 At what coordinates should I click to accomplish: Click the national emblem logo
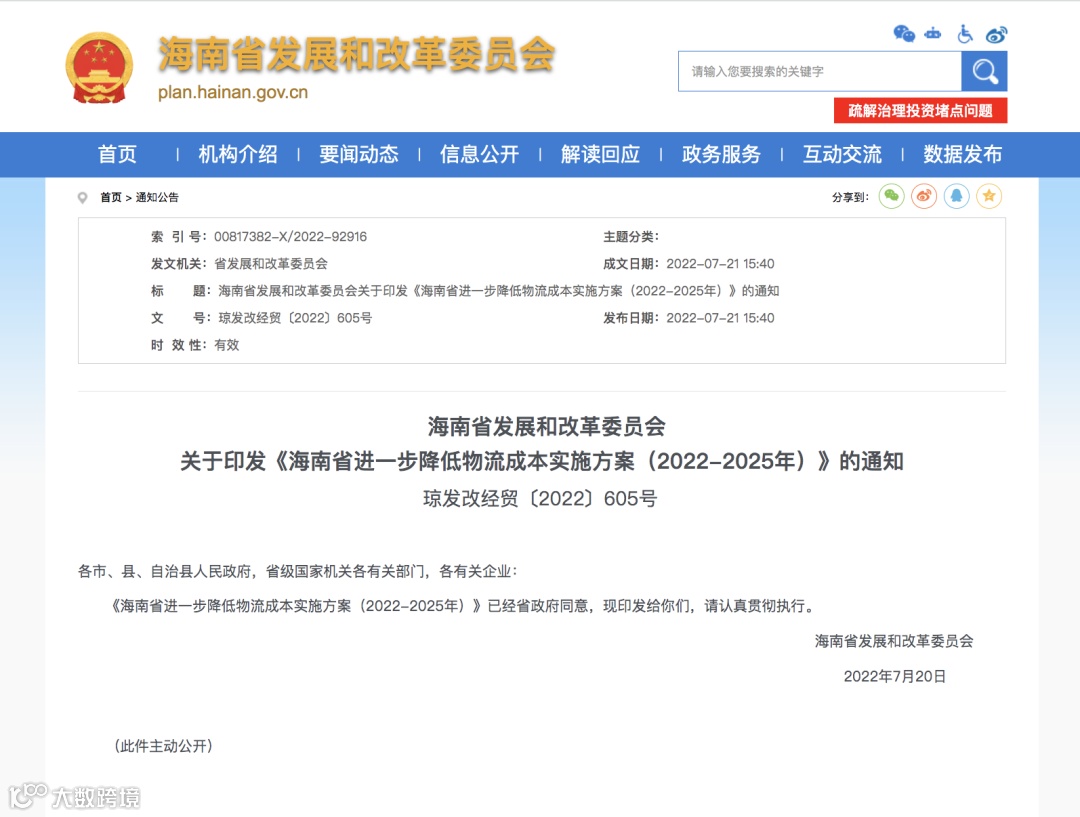pos(99,68)
